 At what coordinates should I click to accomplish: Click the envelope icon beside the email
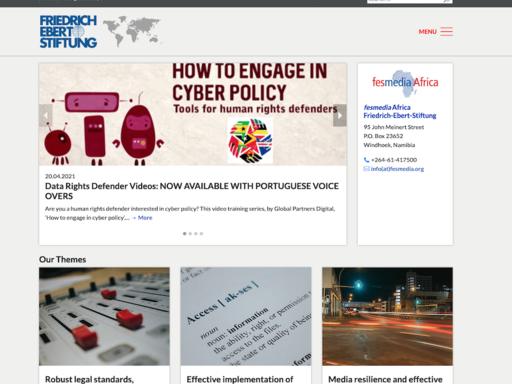coord(366,169)
